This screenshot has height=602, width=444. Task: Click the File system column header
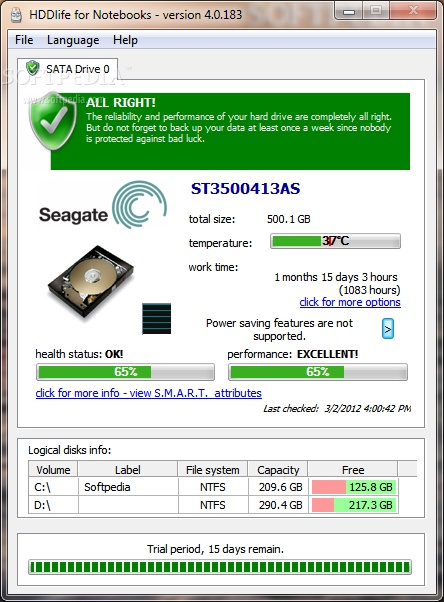click(x=212, y=470)
